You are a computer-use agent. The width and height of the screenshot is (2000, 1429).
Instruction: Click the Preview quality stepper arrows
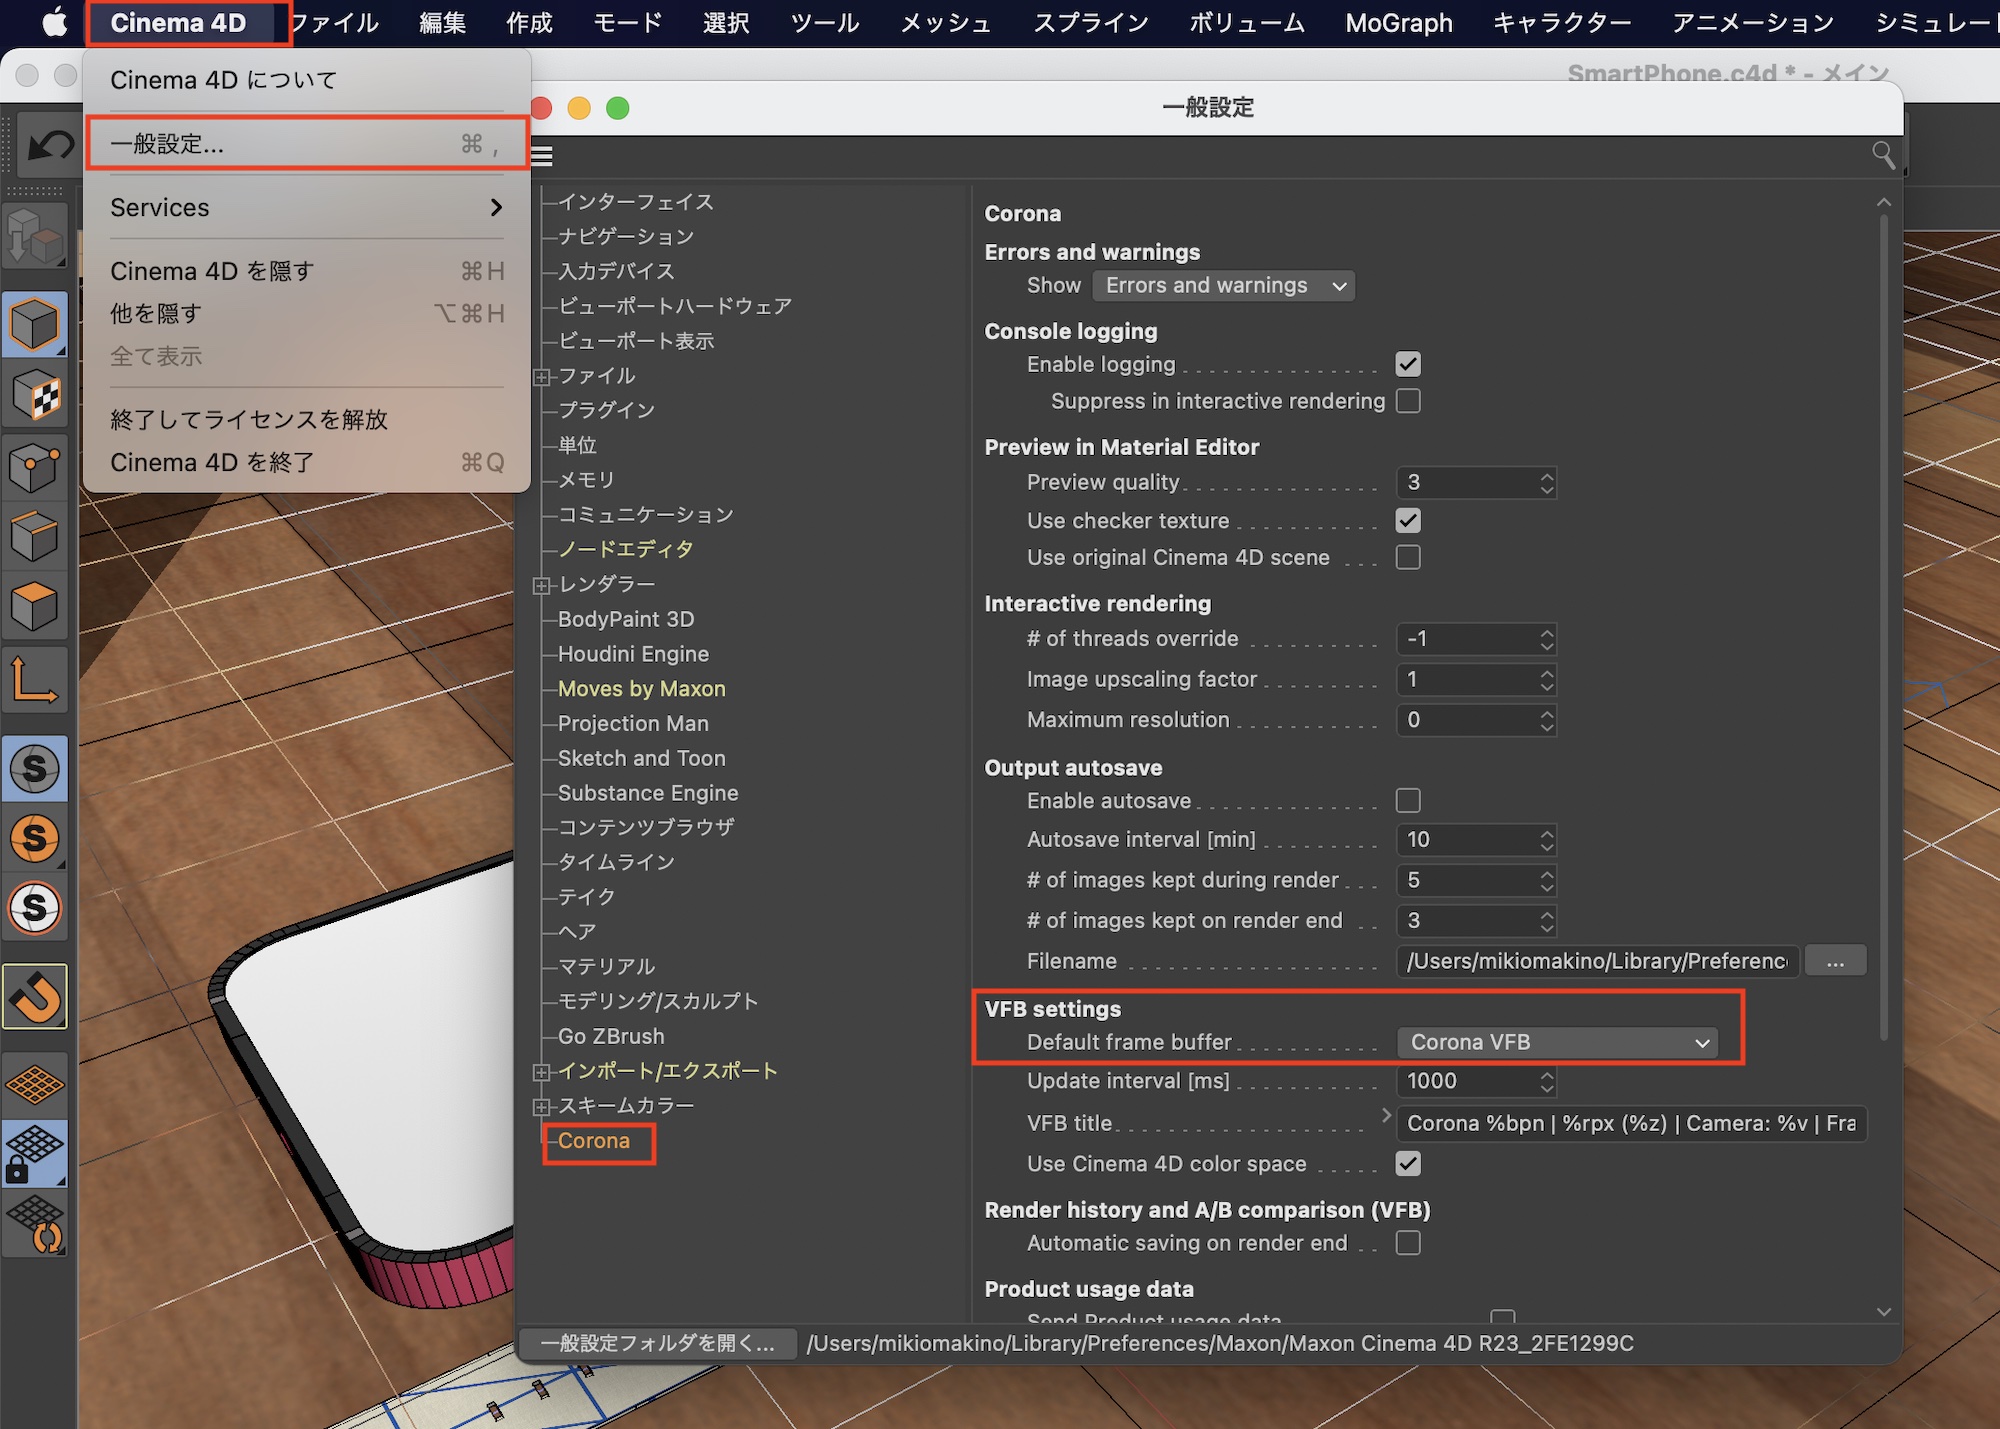click(1547, 483)
